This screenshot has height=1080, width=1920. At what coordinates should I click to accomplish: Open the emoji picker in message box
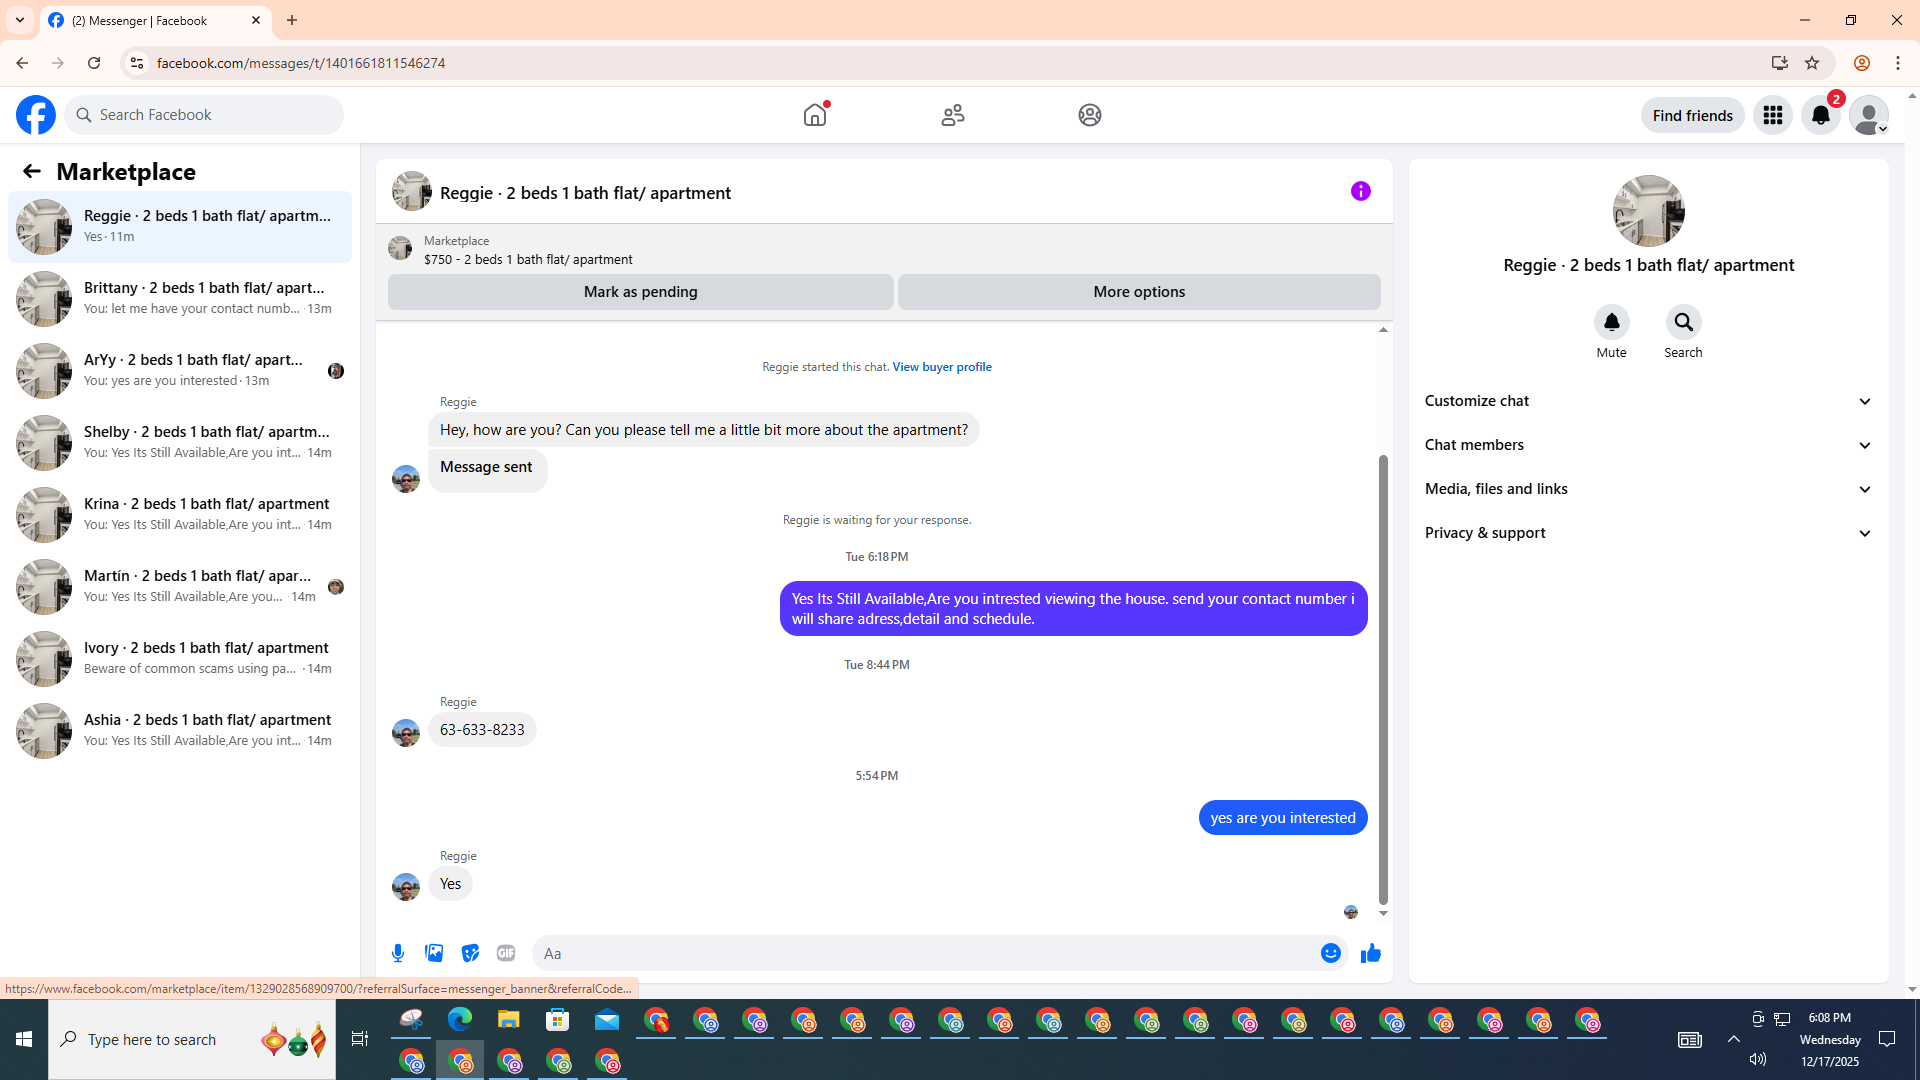[1330, 953]
